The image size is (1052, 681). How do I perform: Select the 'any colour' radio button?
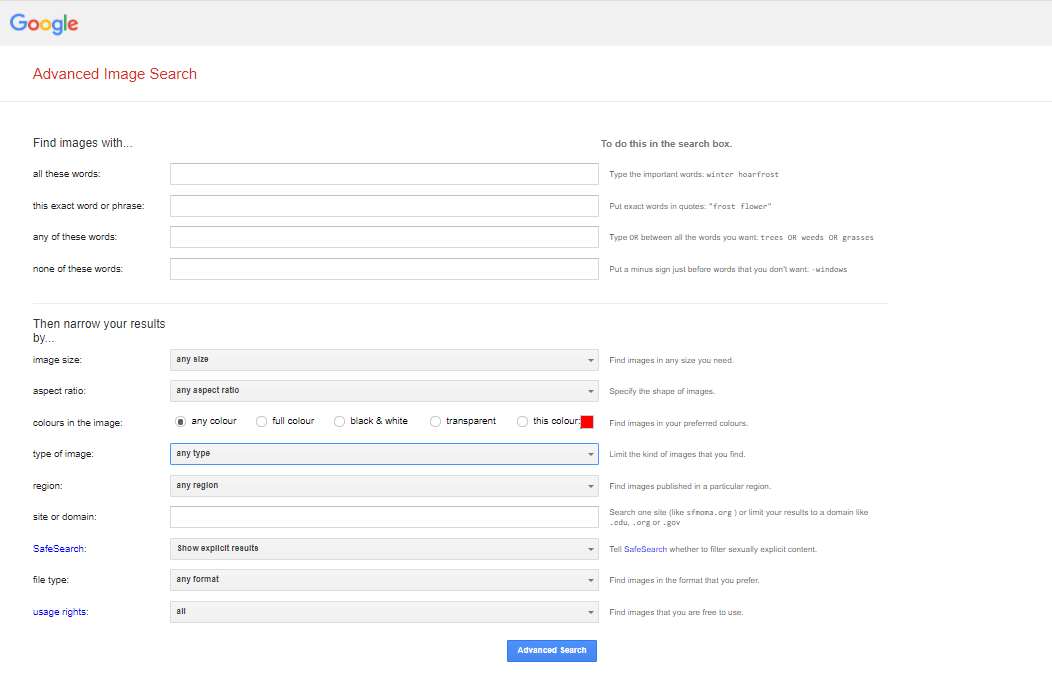[180, 422]
